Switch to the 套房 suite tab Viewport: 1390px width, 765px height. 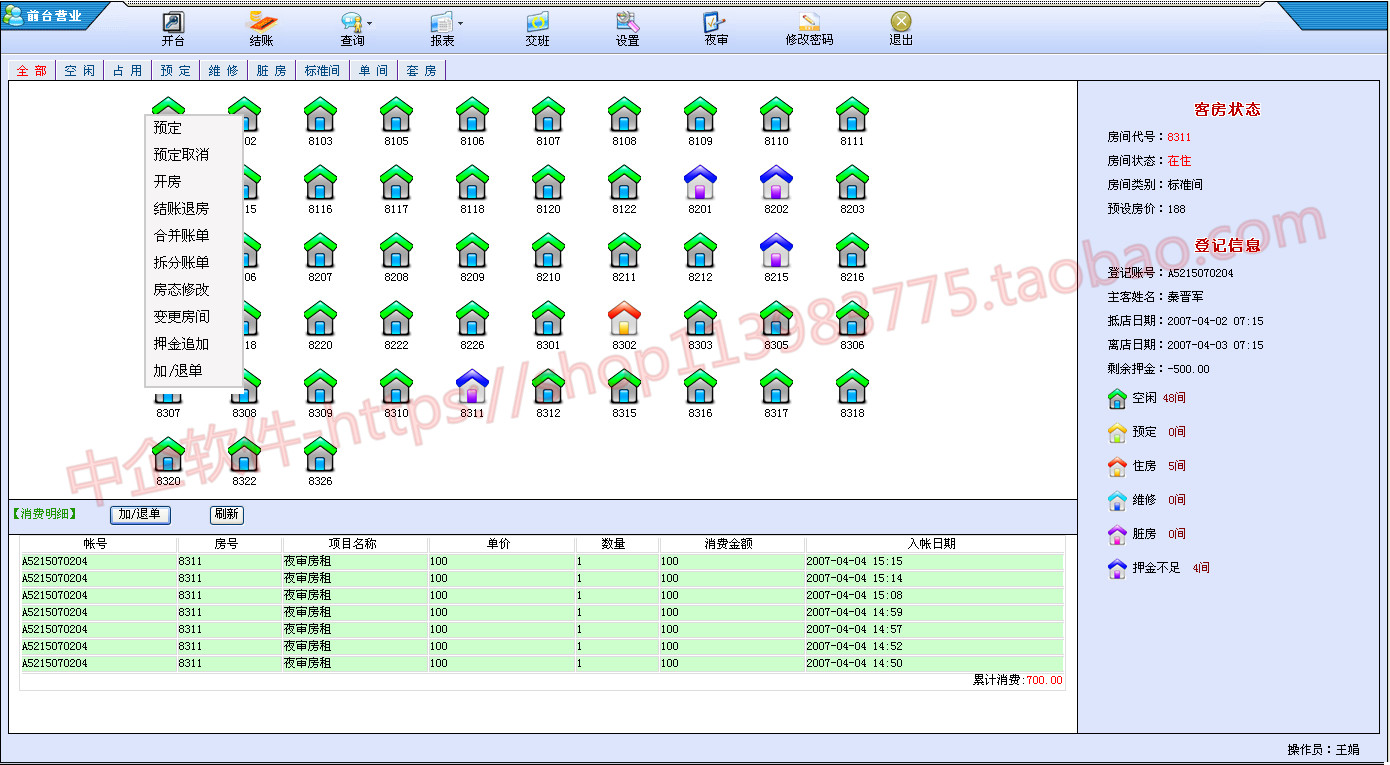coord(422,70)
